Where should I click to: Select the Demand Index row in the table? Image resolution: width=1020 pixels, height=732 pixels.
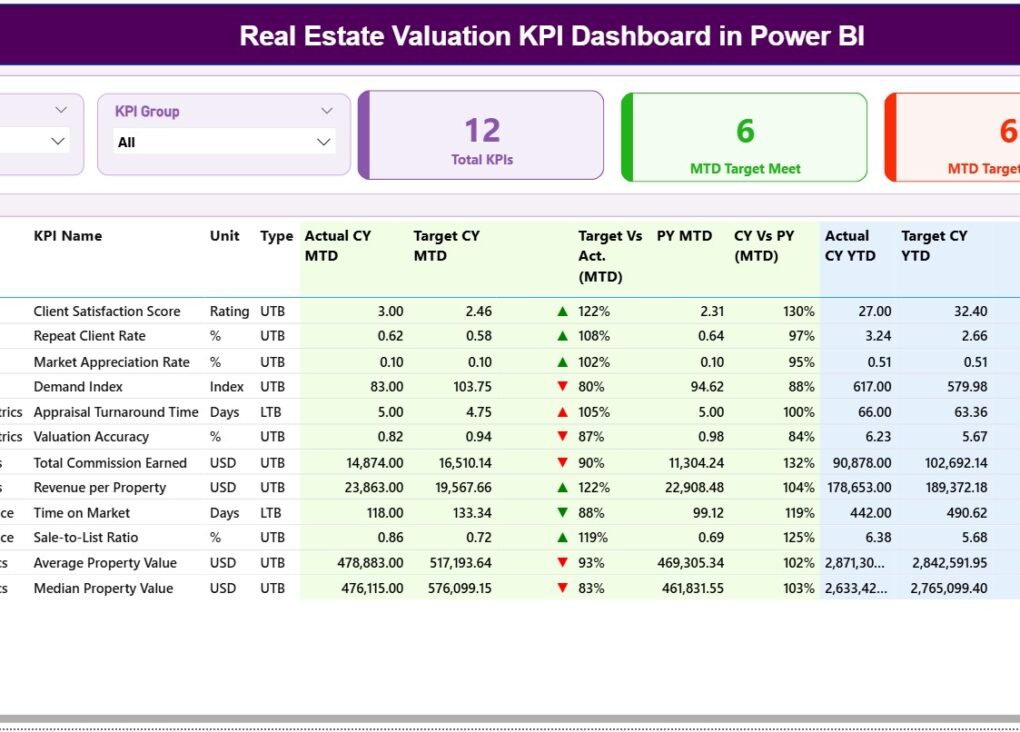pos(97,387)
